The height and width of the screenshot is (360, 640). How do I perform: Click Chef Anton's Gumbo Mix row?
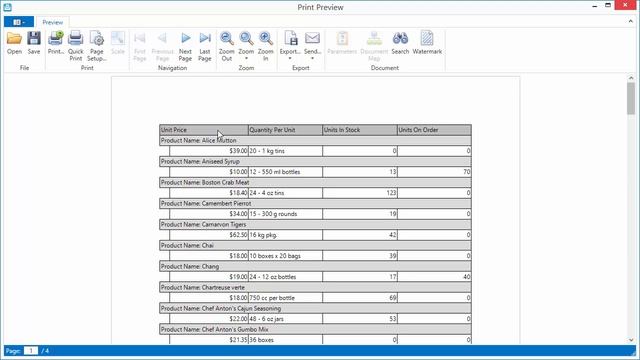(x=316, y=329)
